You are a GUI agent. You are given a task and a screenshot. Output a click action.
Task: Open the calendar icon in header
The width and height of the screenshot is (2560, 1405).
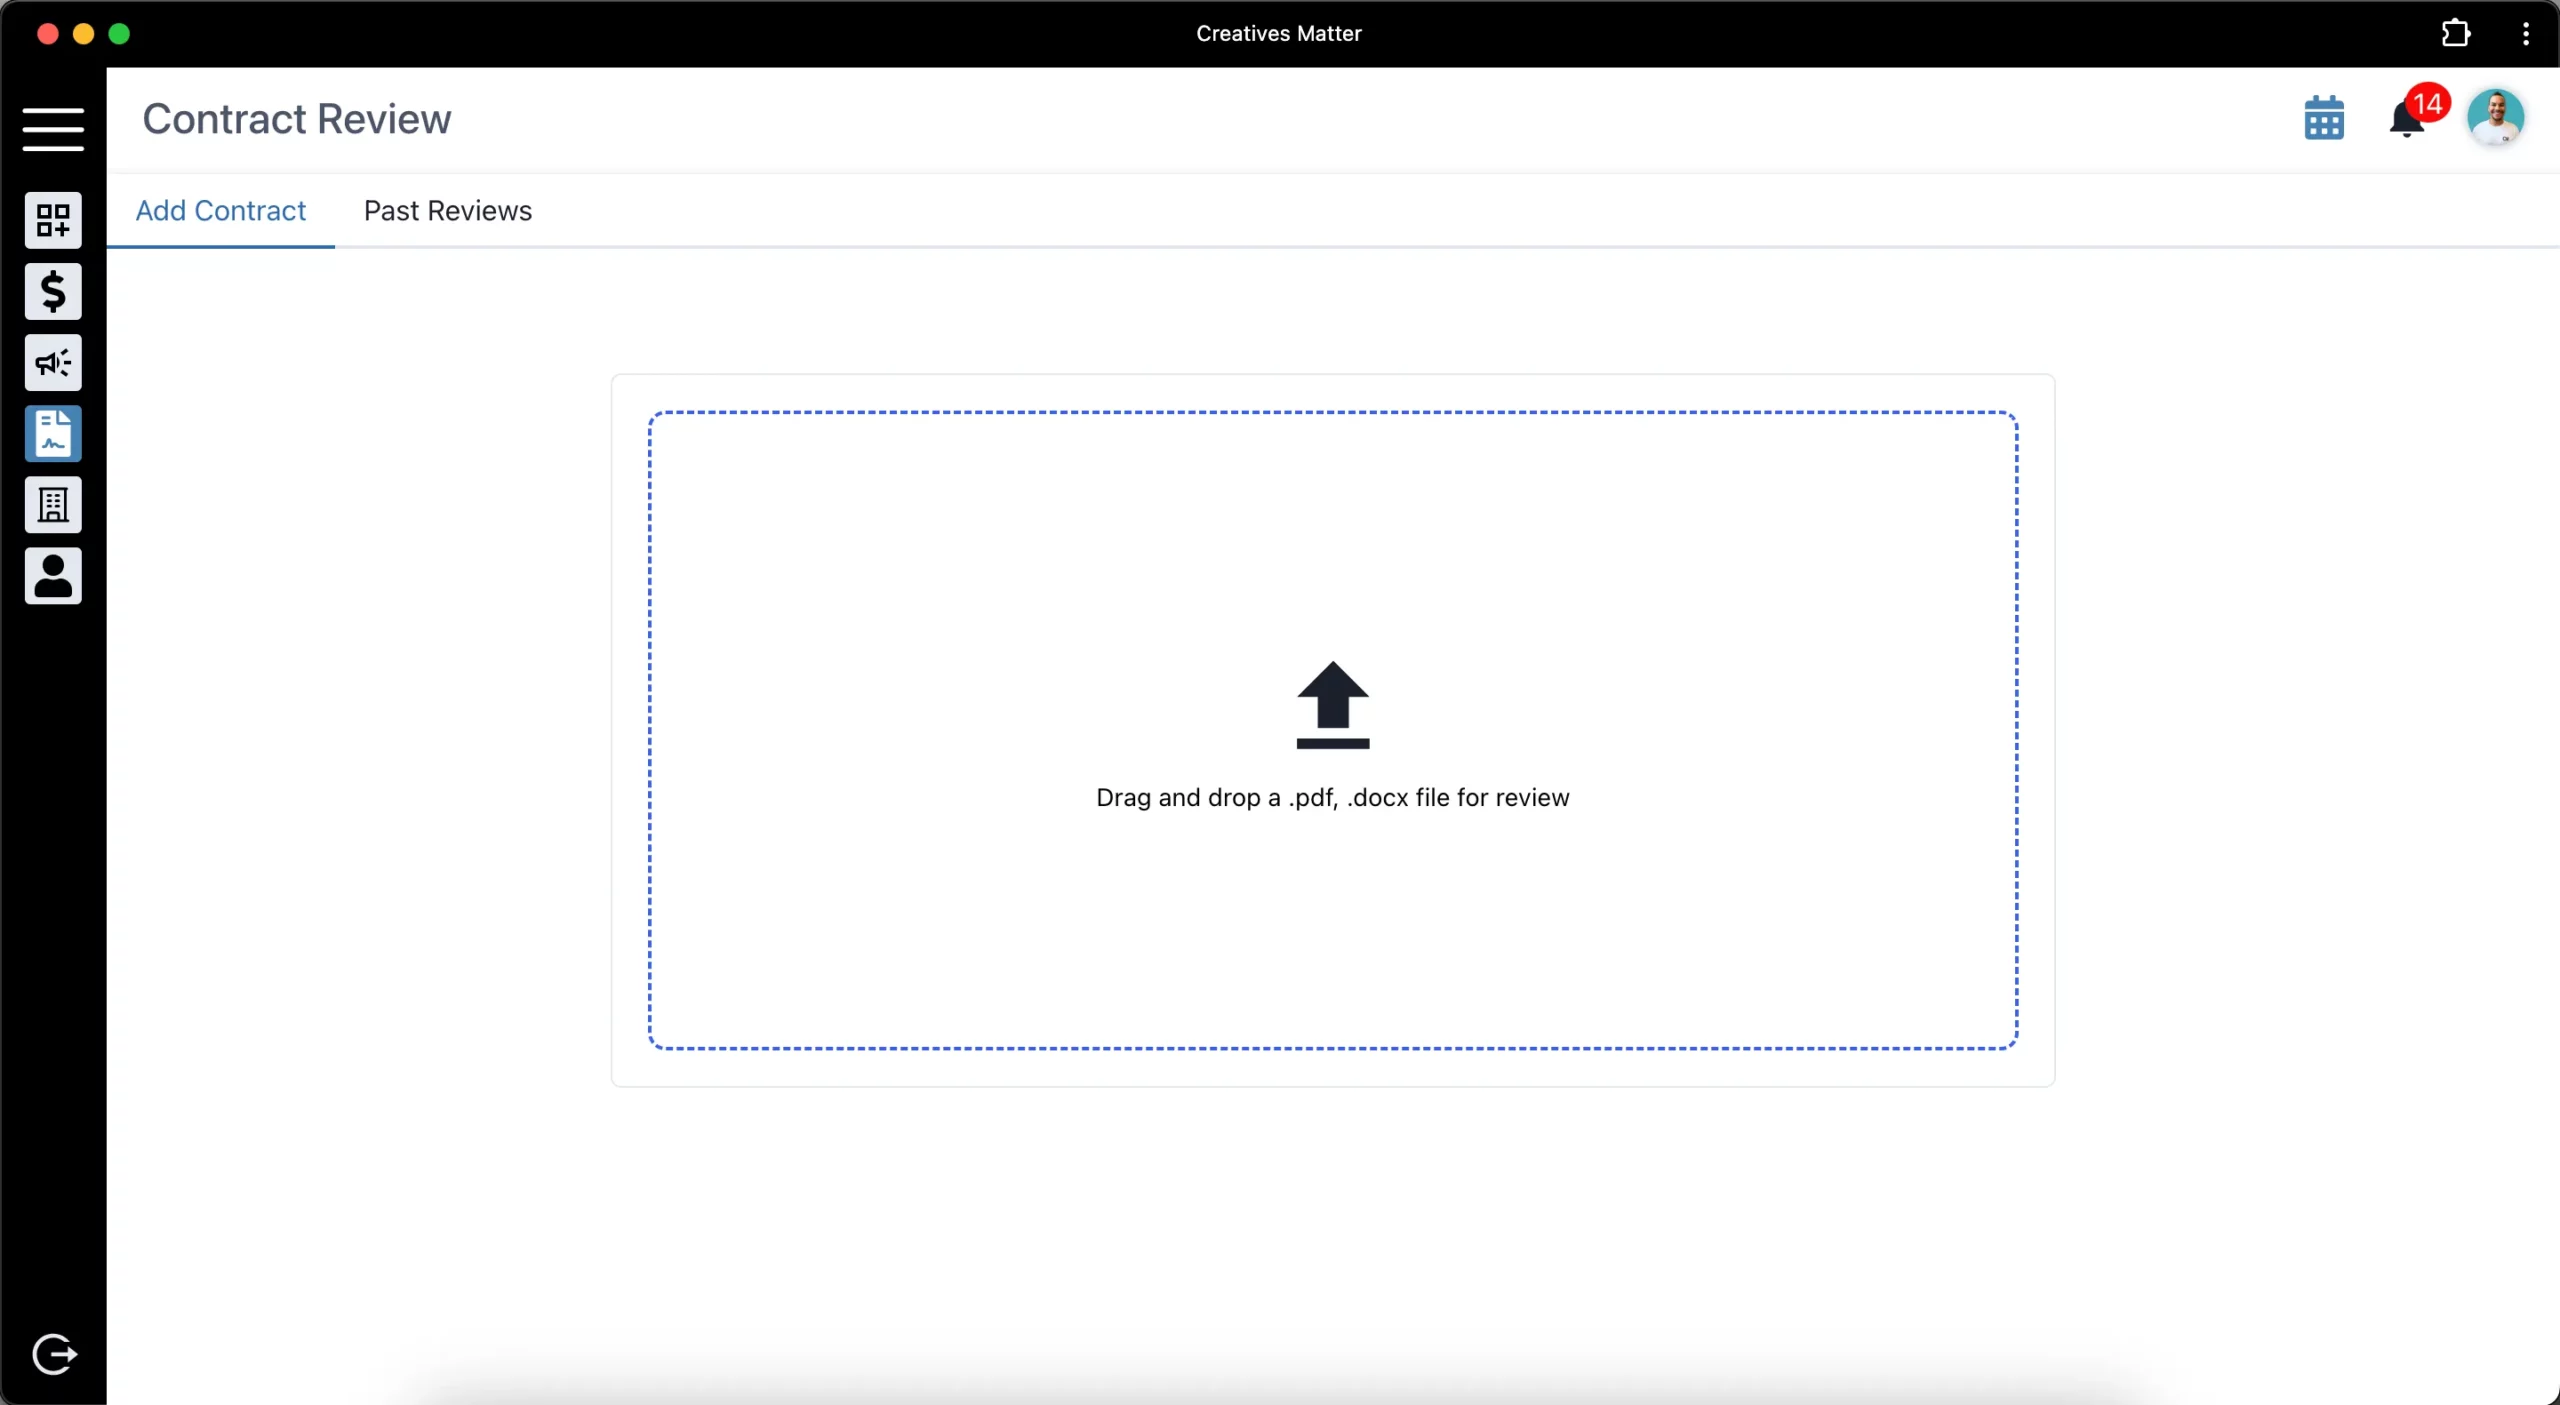pos(2324,118)
